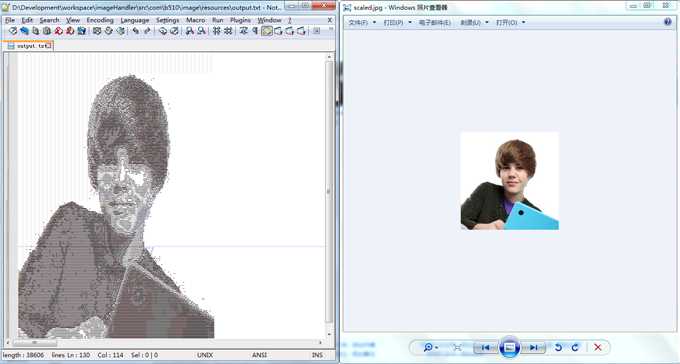Click the Record Macro toolbar icon
680x364 pixels.
tap(317, 31)
